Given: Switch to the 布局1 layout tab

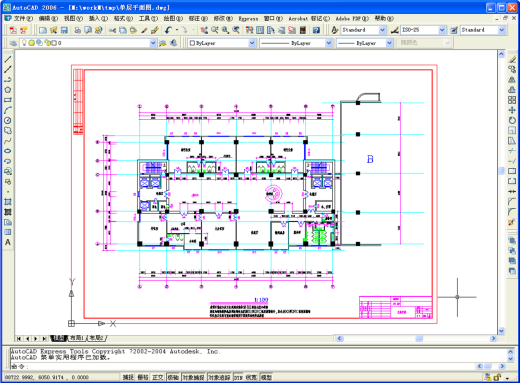Looking at the screenshot, I should 77,338.
